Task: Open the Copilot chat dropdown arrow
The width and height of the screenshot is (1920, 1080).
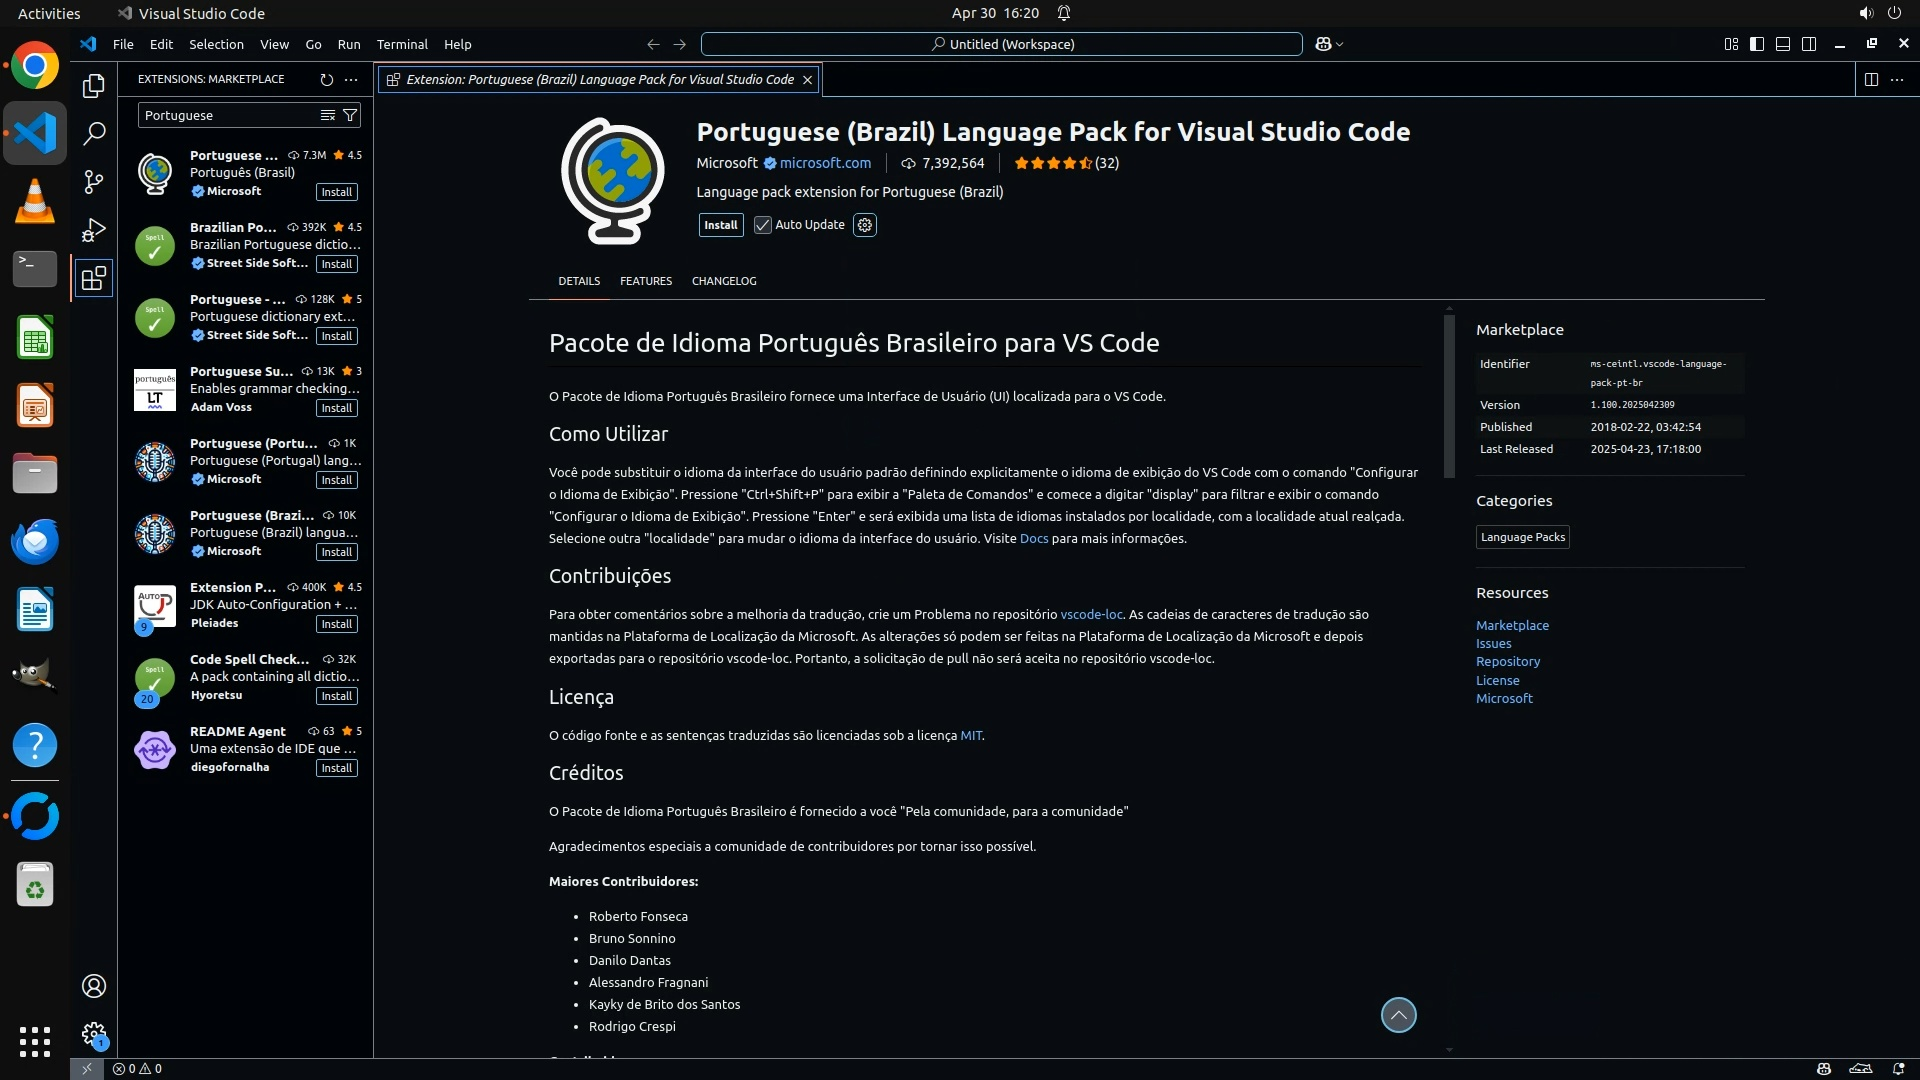Action: [x=1340, y=44]
